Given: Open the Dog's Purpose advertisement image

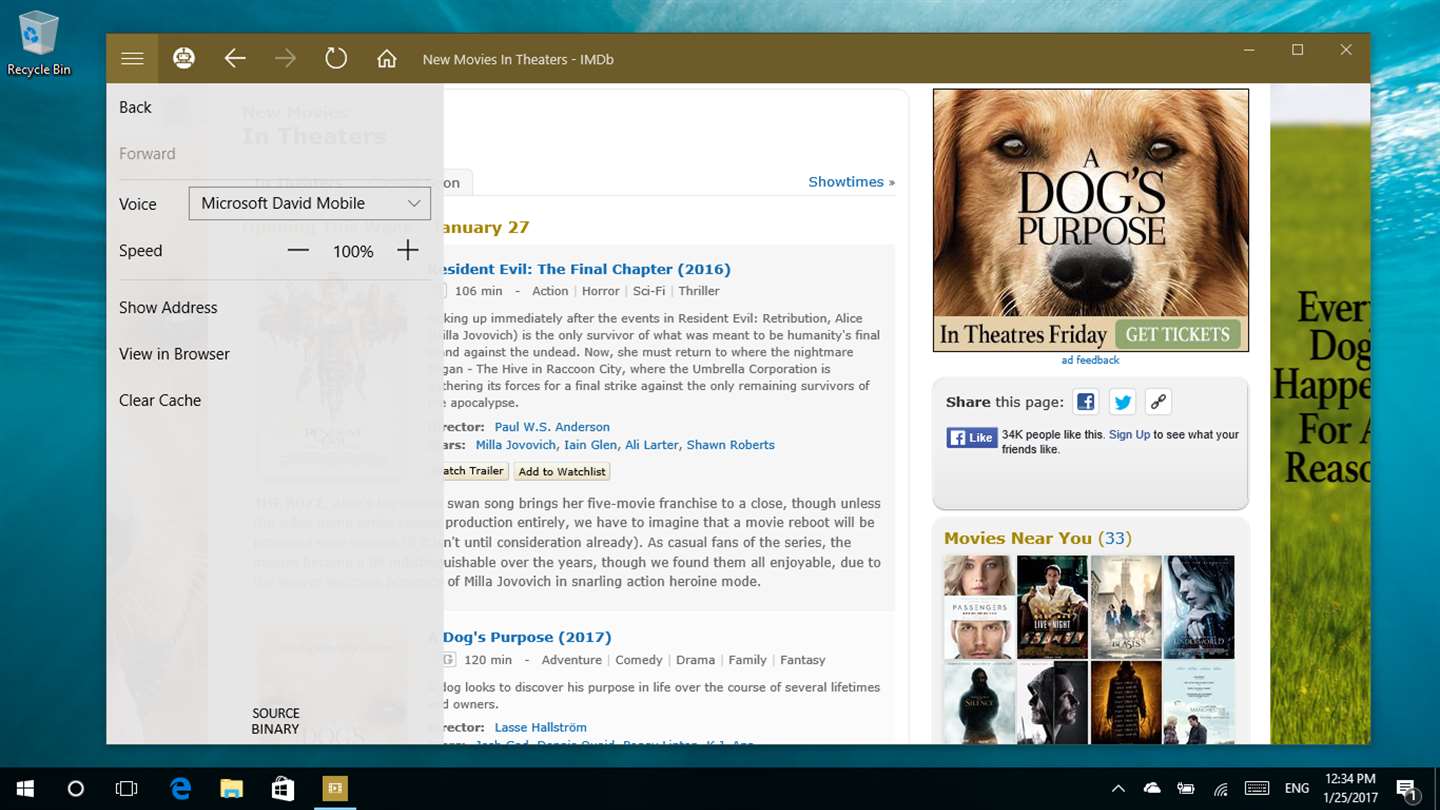Looking at the screenshot, I should coord(1091,220).
